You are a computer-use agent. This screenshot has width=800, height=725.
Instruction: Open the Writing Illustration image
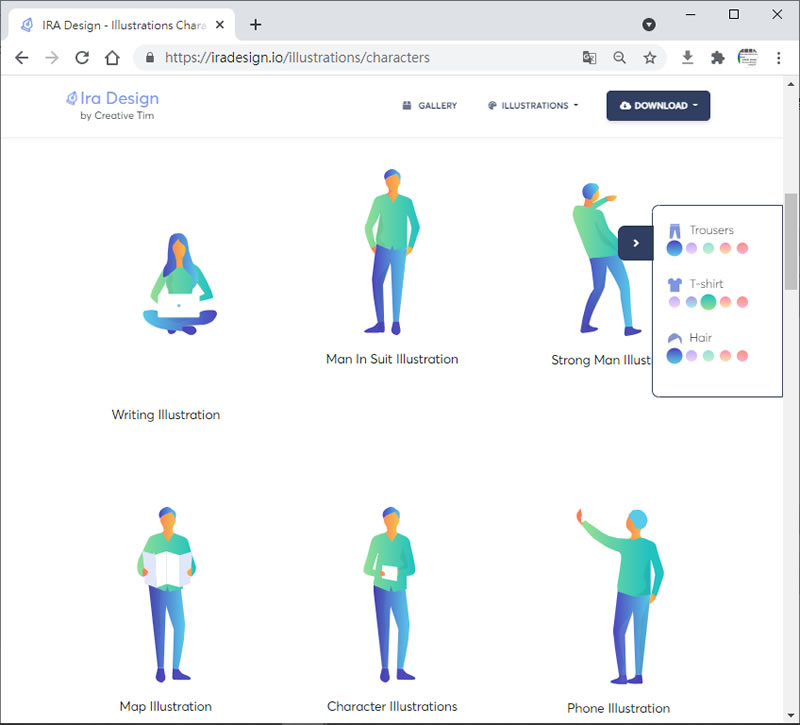180,284
